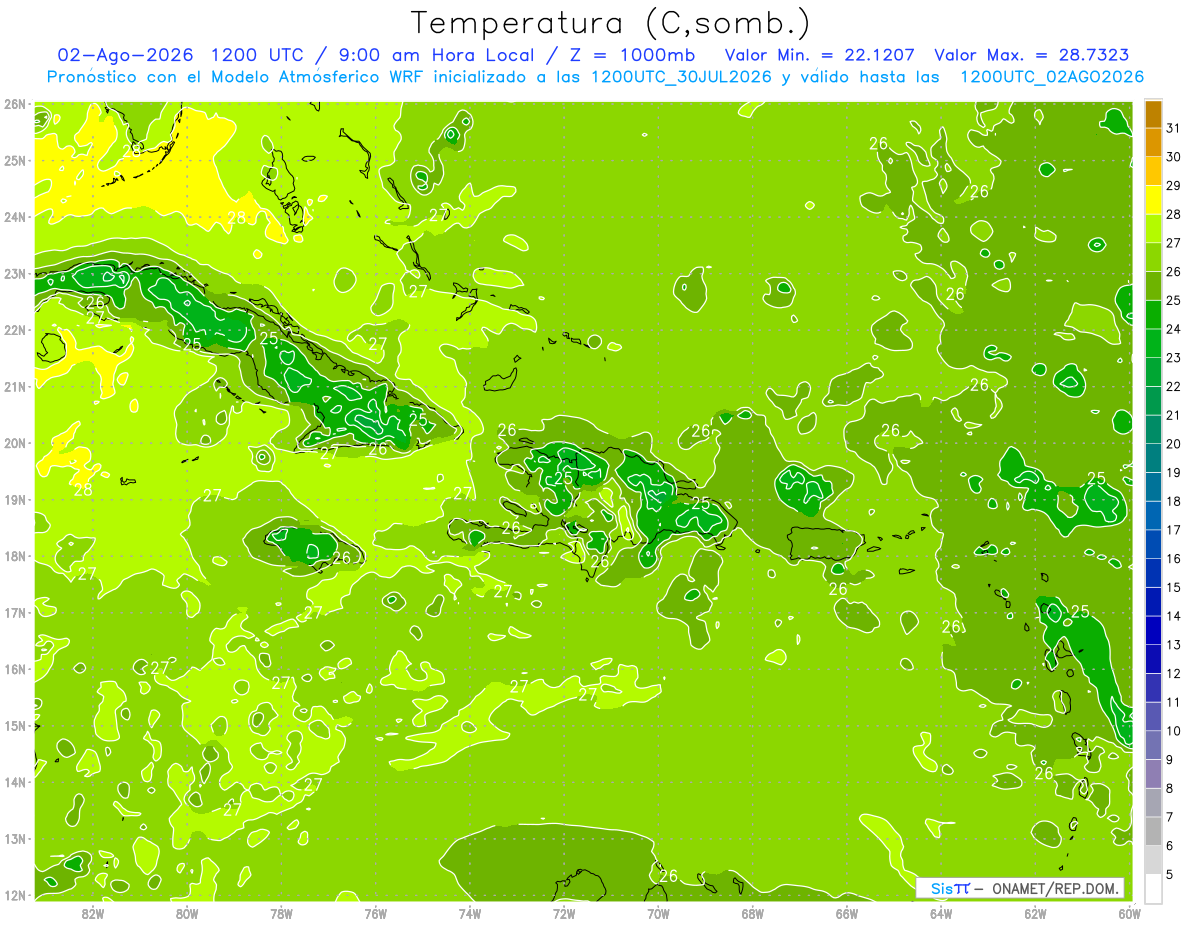The height and width of the screenshot is (927, 1200).
Task: Click the white legend swatch below 5
Action: (x=1153, y=888)
